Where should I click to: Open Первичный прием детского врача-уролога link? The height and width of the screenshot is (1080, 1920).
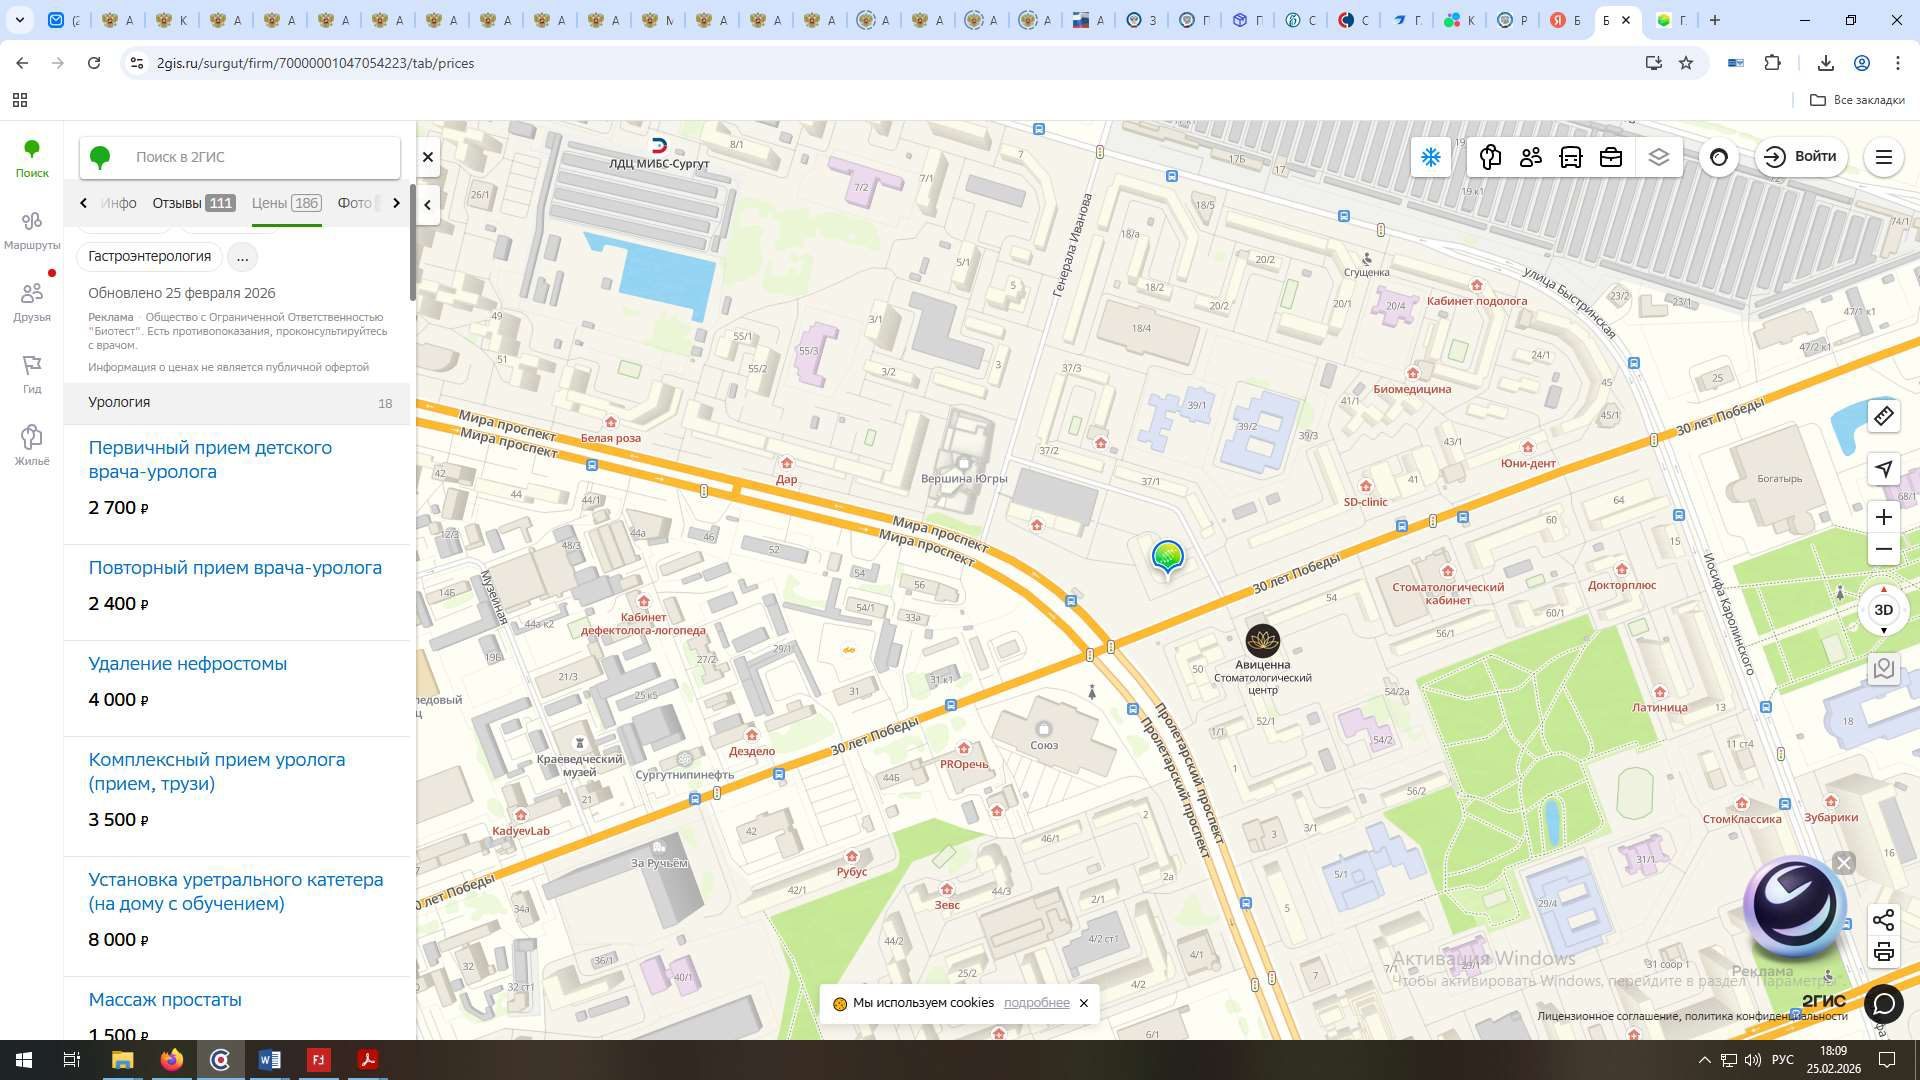[x=210, y=460]
